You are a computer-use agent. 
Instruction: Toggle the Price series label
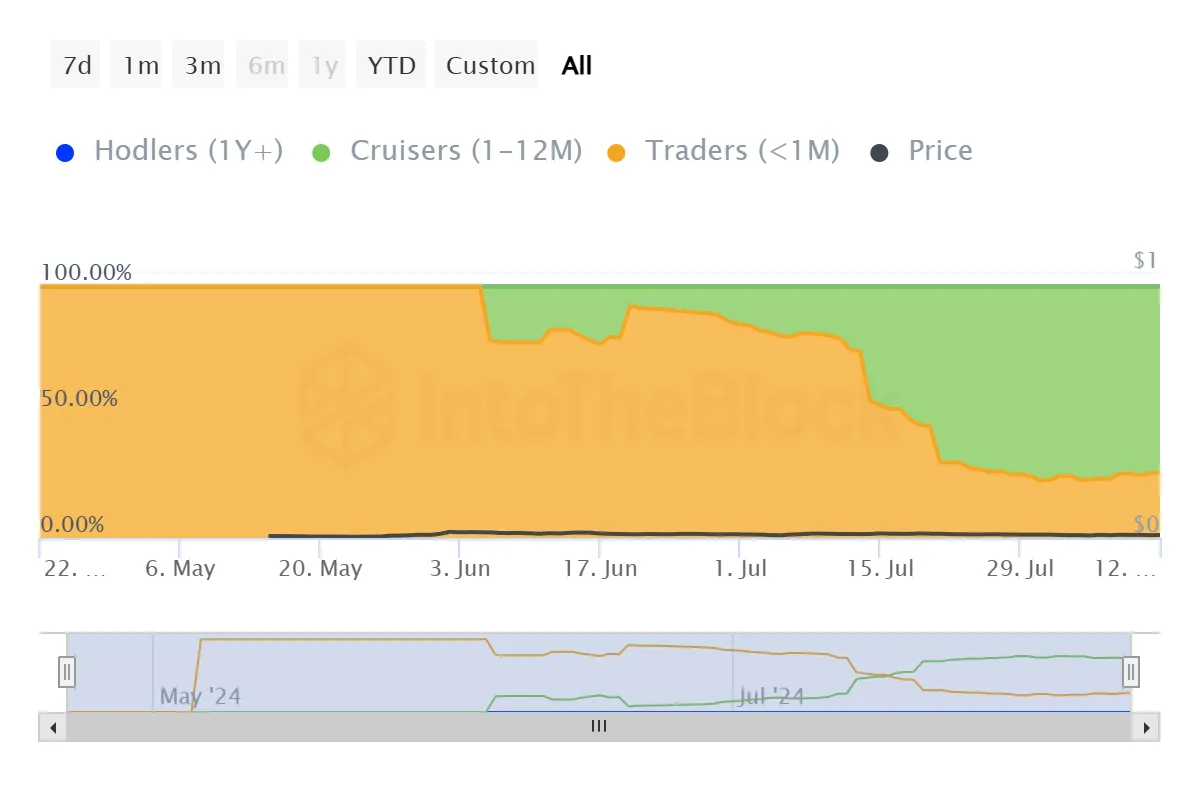[940, 151]
